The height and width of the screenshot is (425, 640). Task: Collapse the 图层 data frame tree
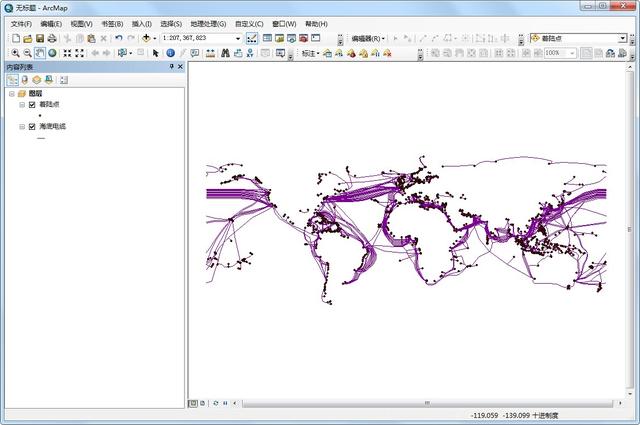tap(11, 93)
